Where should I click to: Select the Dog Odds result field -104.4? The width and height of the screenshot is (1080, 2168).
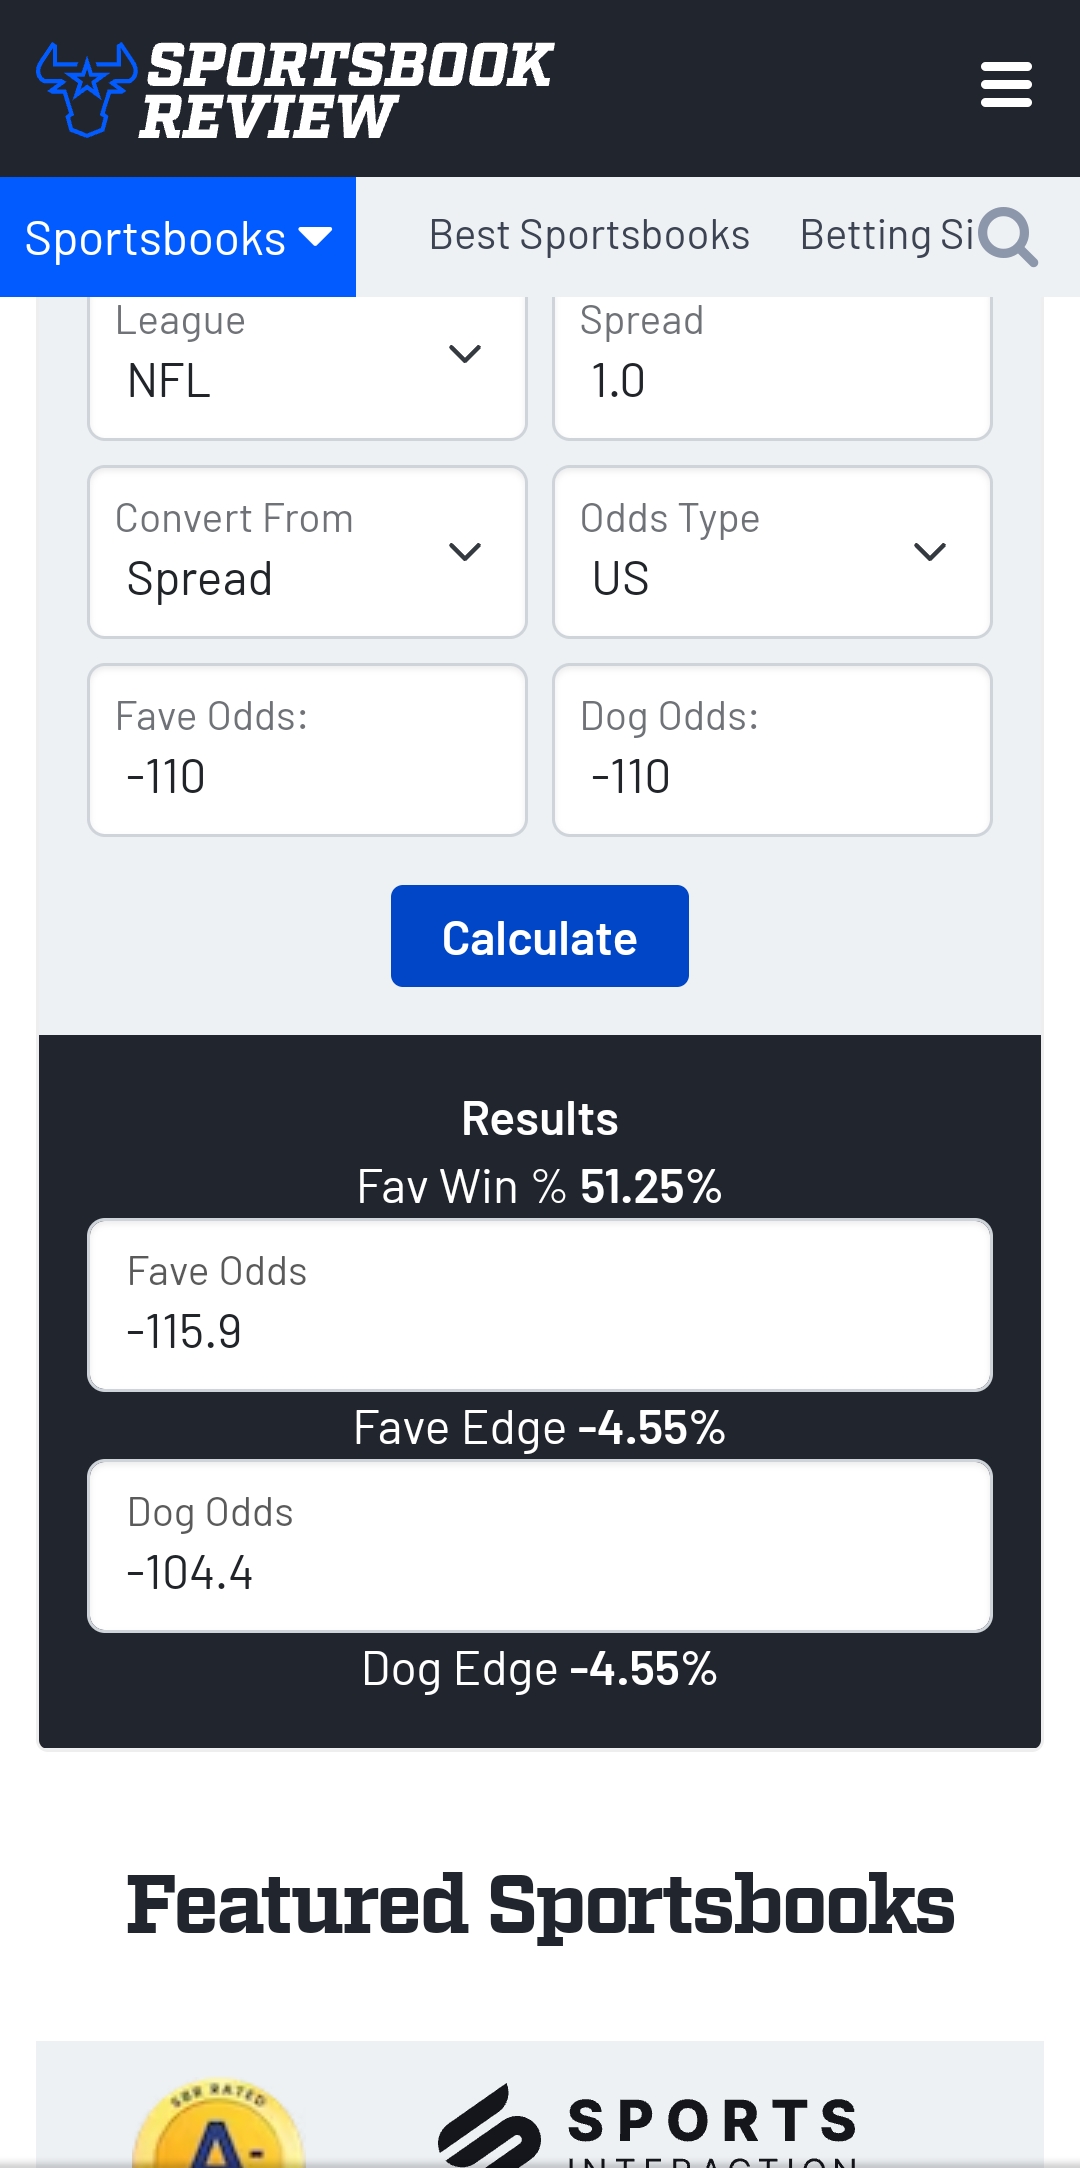tap(540, 1547)
